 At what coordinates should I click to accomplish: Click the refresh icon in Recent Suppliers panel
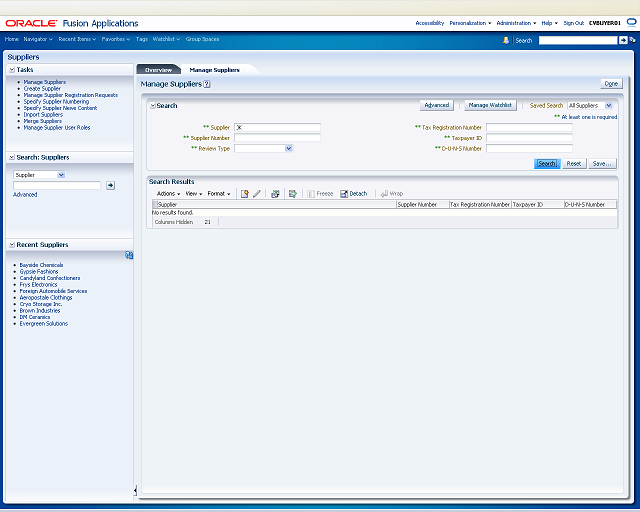click(x=129, y=255)
